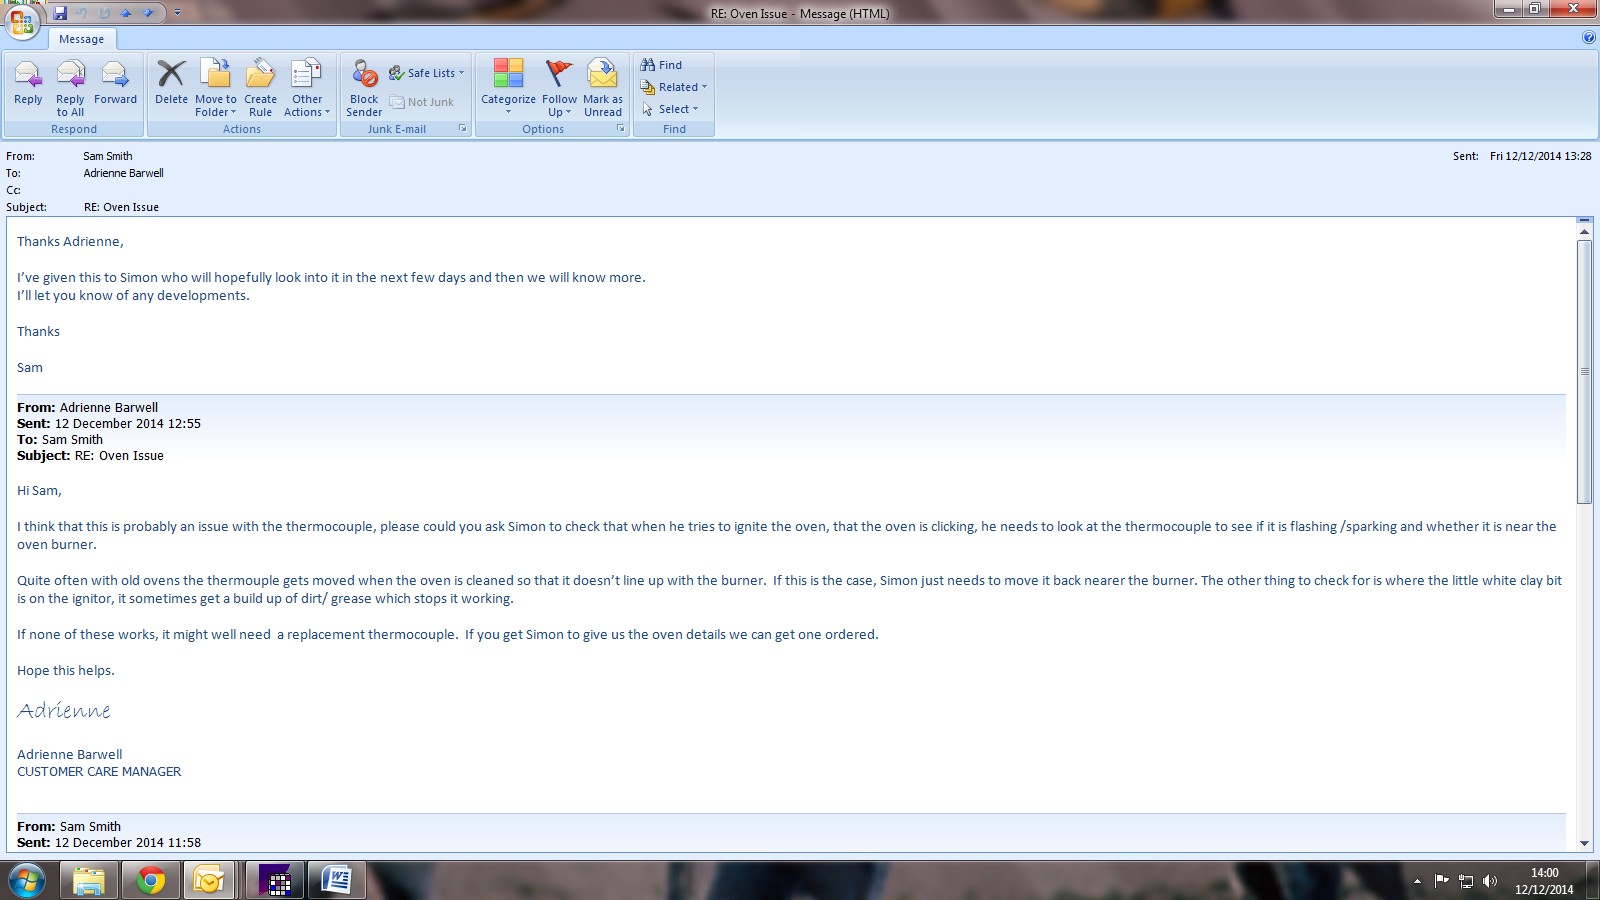Open the Office button menu

(x=22, y=21)
